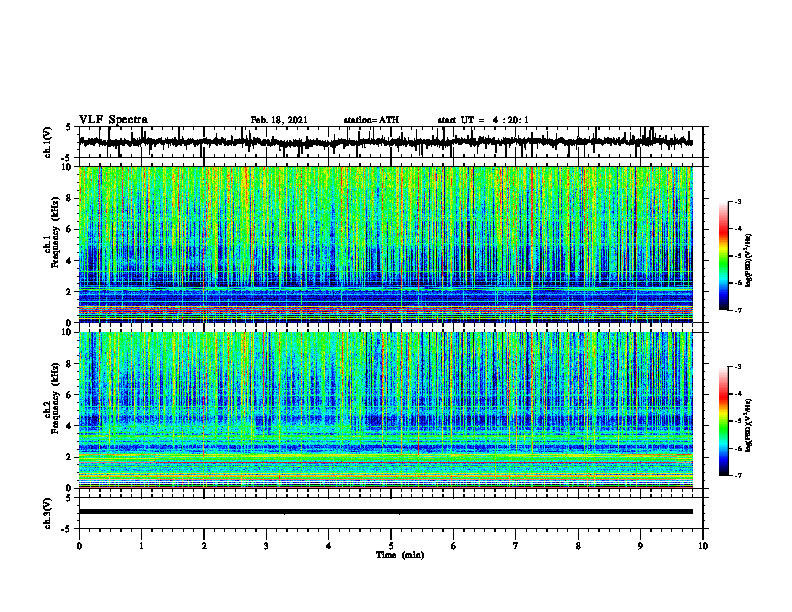Click the ch.2 spectrogram color scale bar

723,421
